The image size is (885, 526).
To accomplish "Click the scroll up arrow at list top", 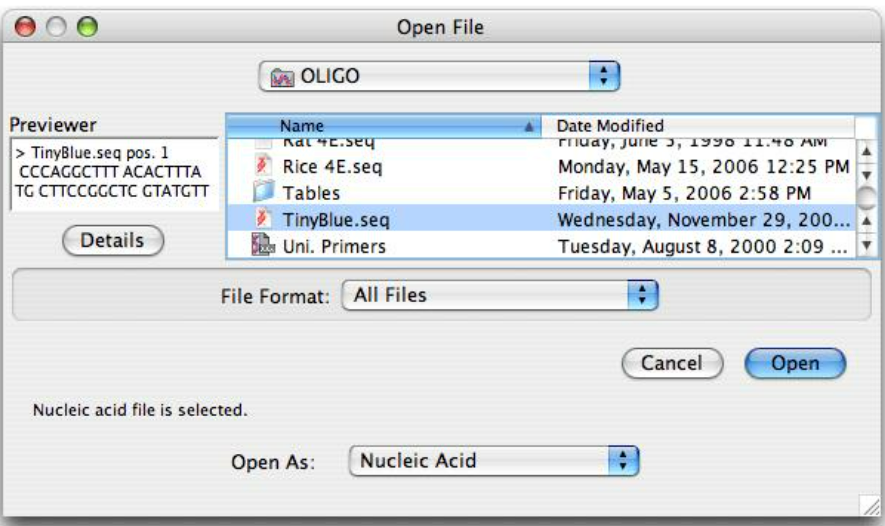I will [x=866, y=151].
